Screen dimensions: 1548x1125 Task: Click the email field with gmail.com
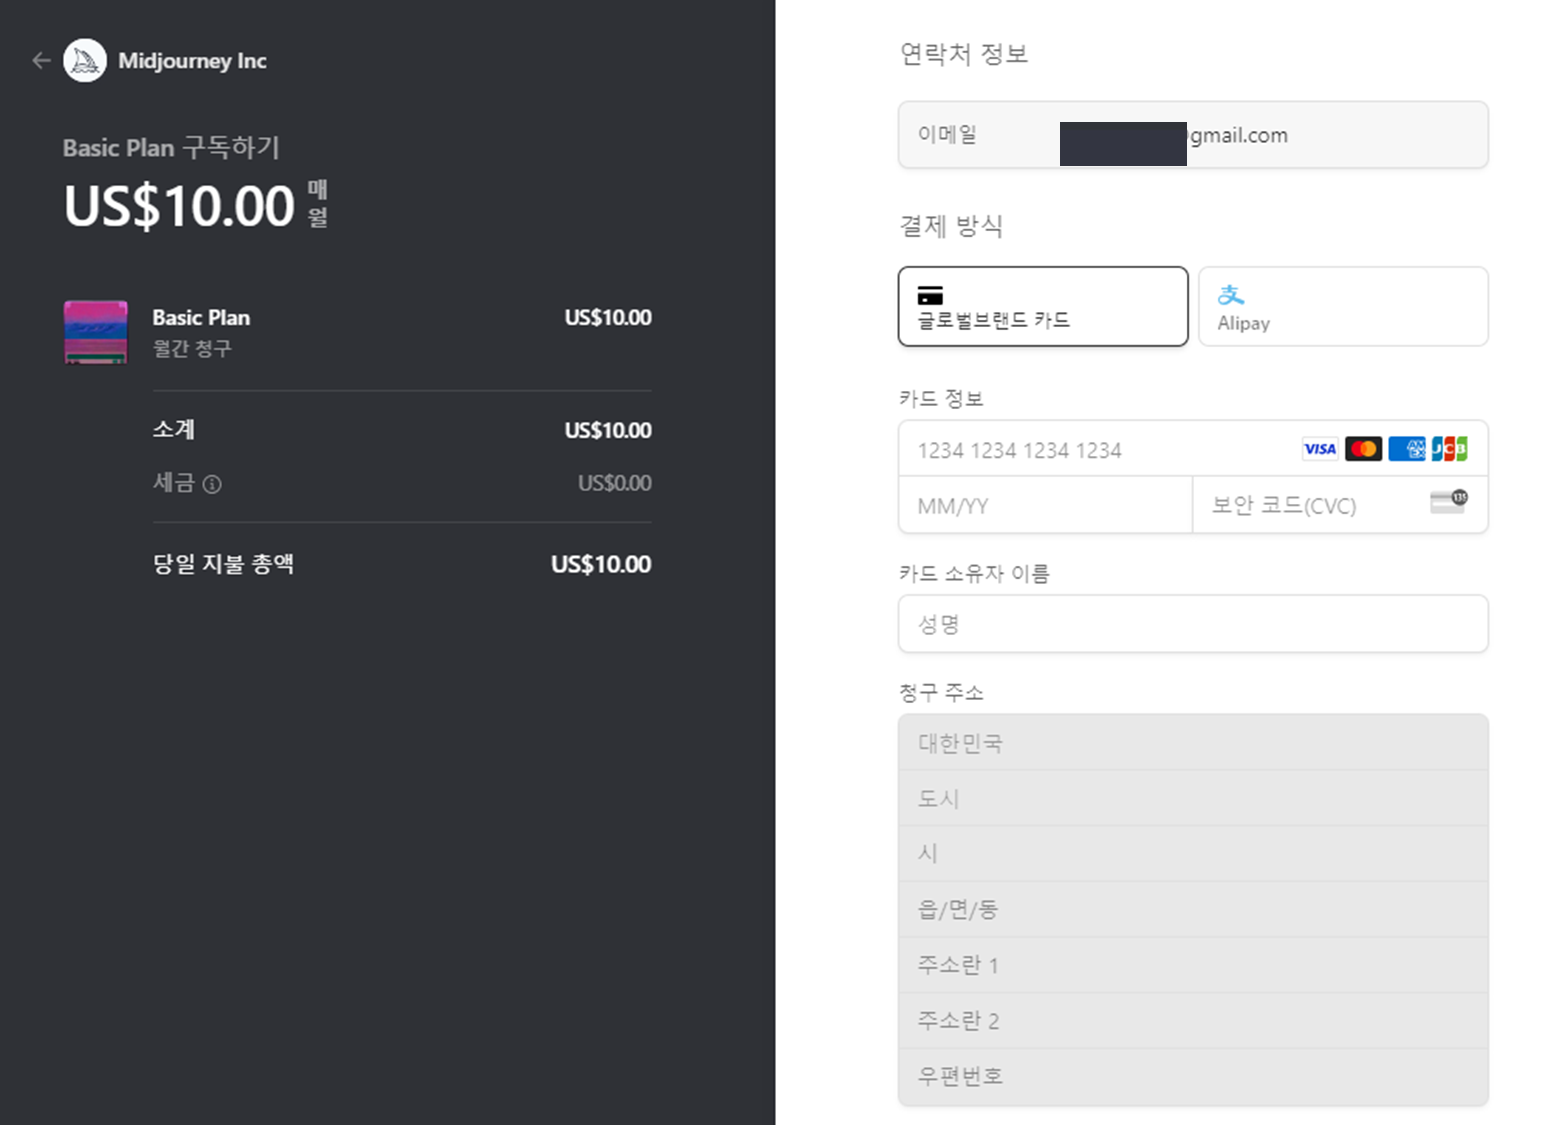tap(1193, 135)
